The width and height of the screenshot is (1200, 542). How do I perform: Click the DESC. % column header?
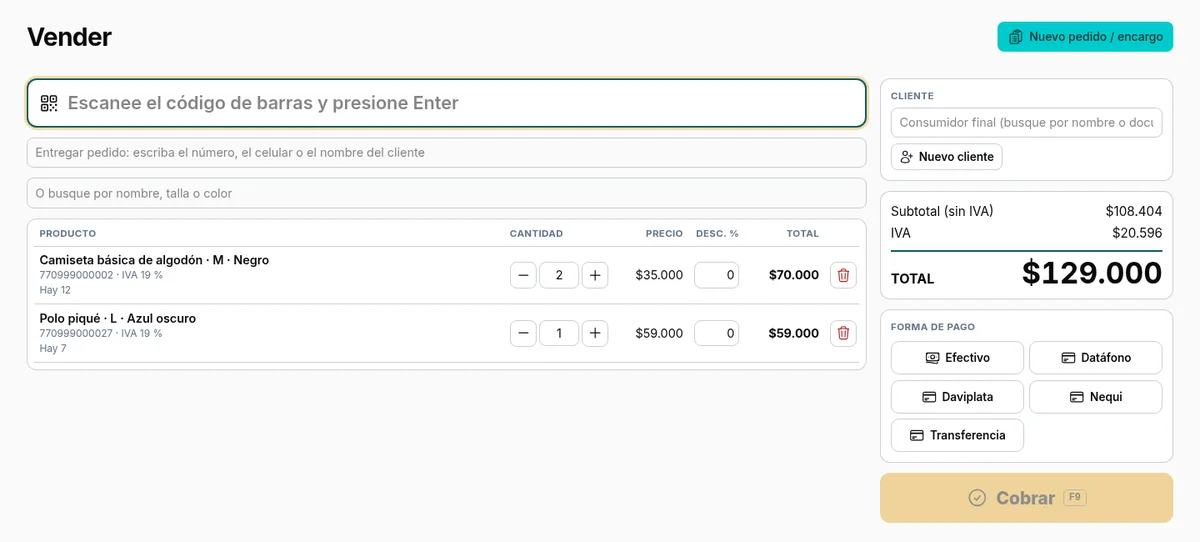point(717,234)
